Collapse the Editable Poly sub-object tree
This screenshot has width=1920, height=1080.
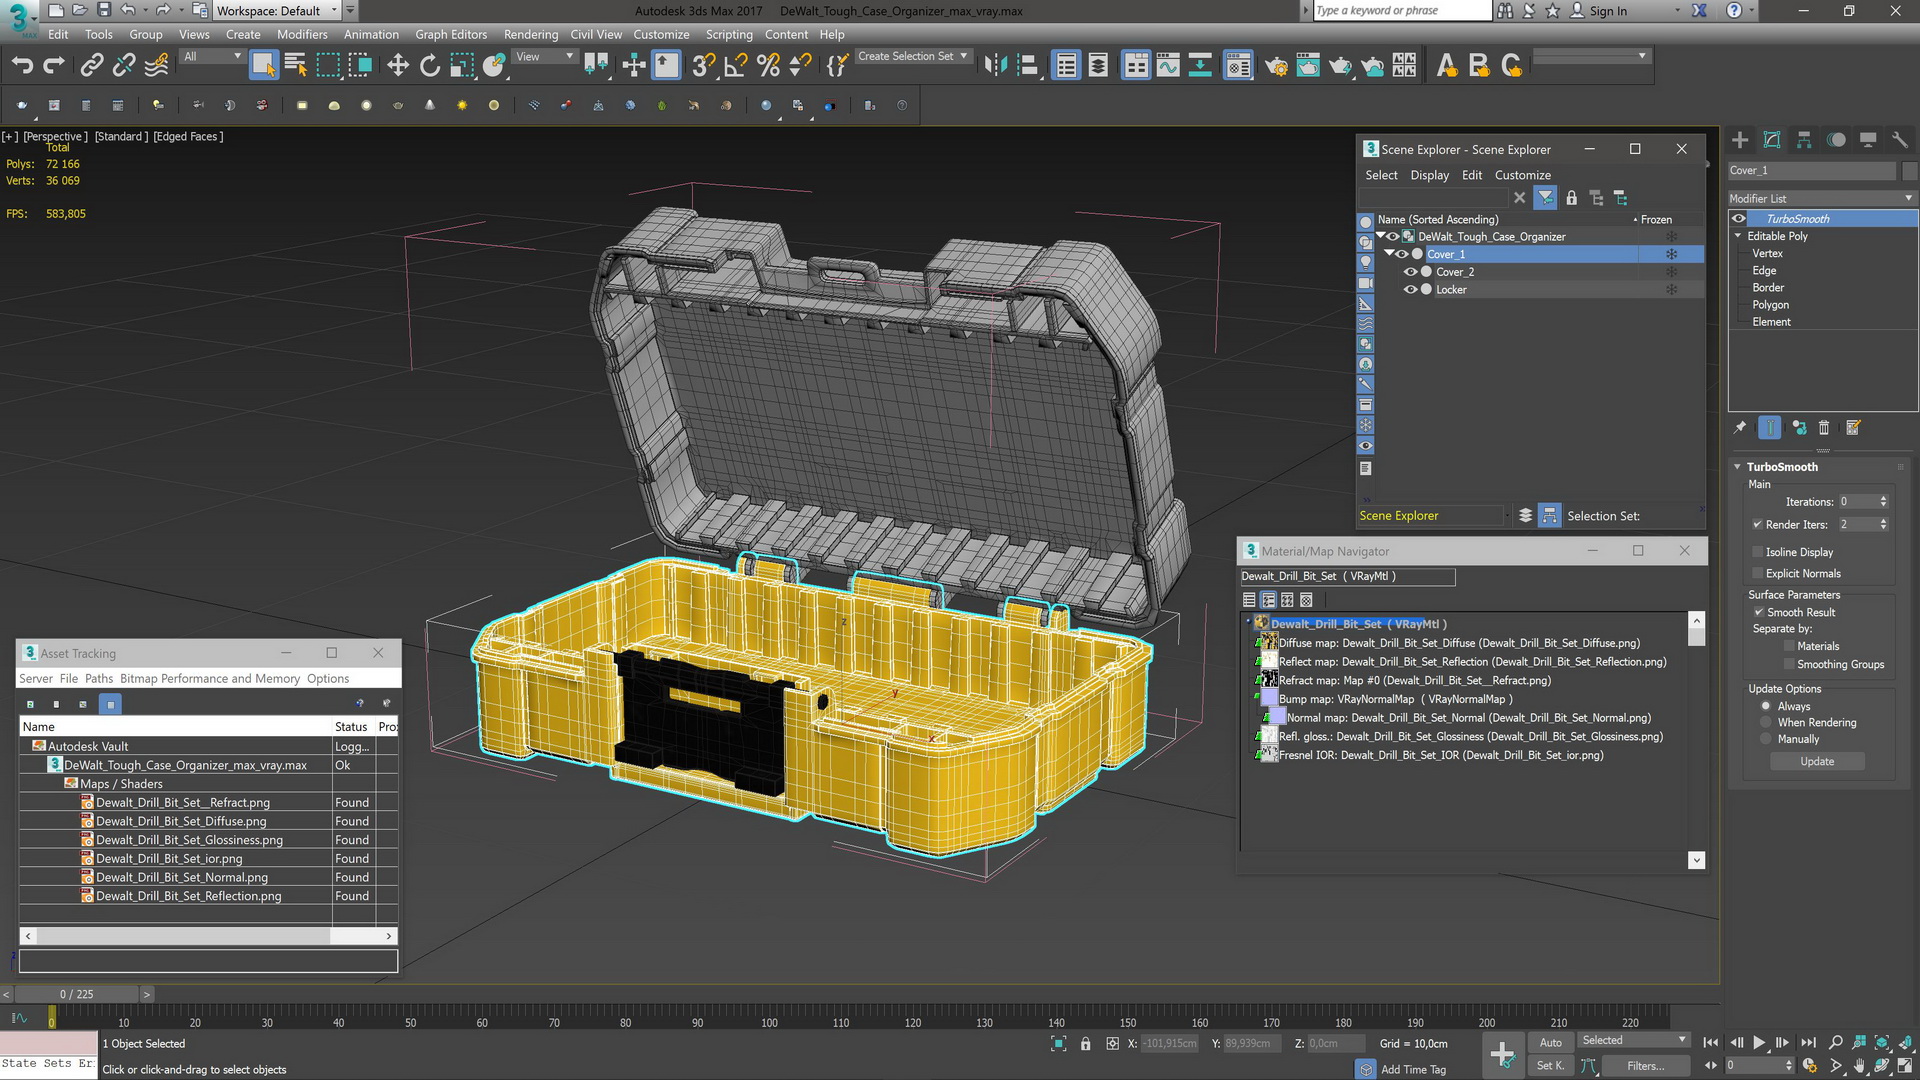tap(1738, 236)
